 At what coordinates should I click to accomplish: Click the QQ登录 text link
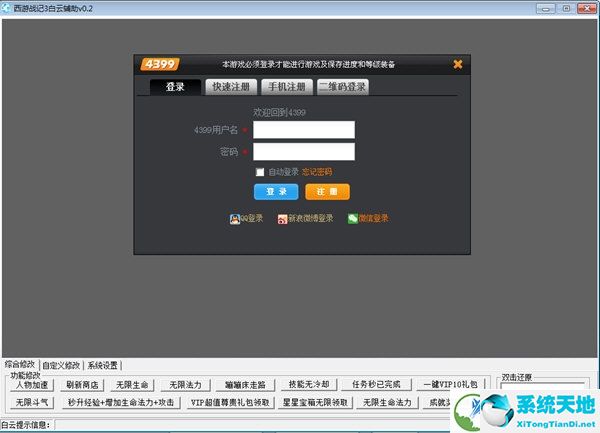(x=252, y=218)
